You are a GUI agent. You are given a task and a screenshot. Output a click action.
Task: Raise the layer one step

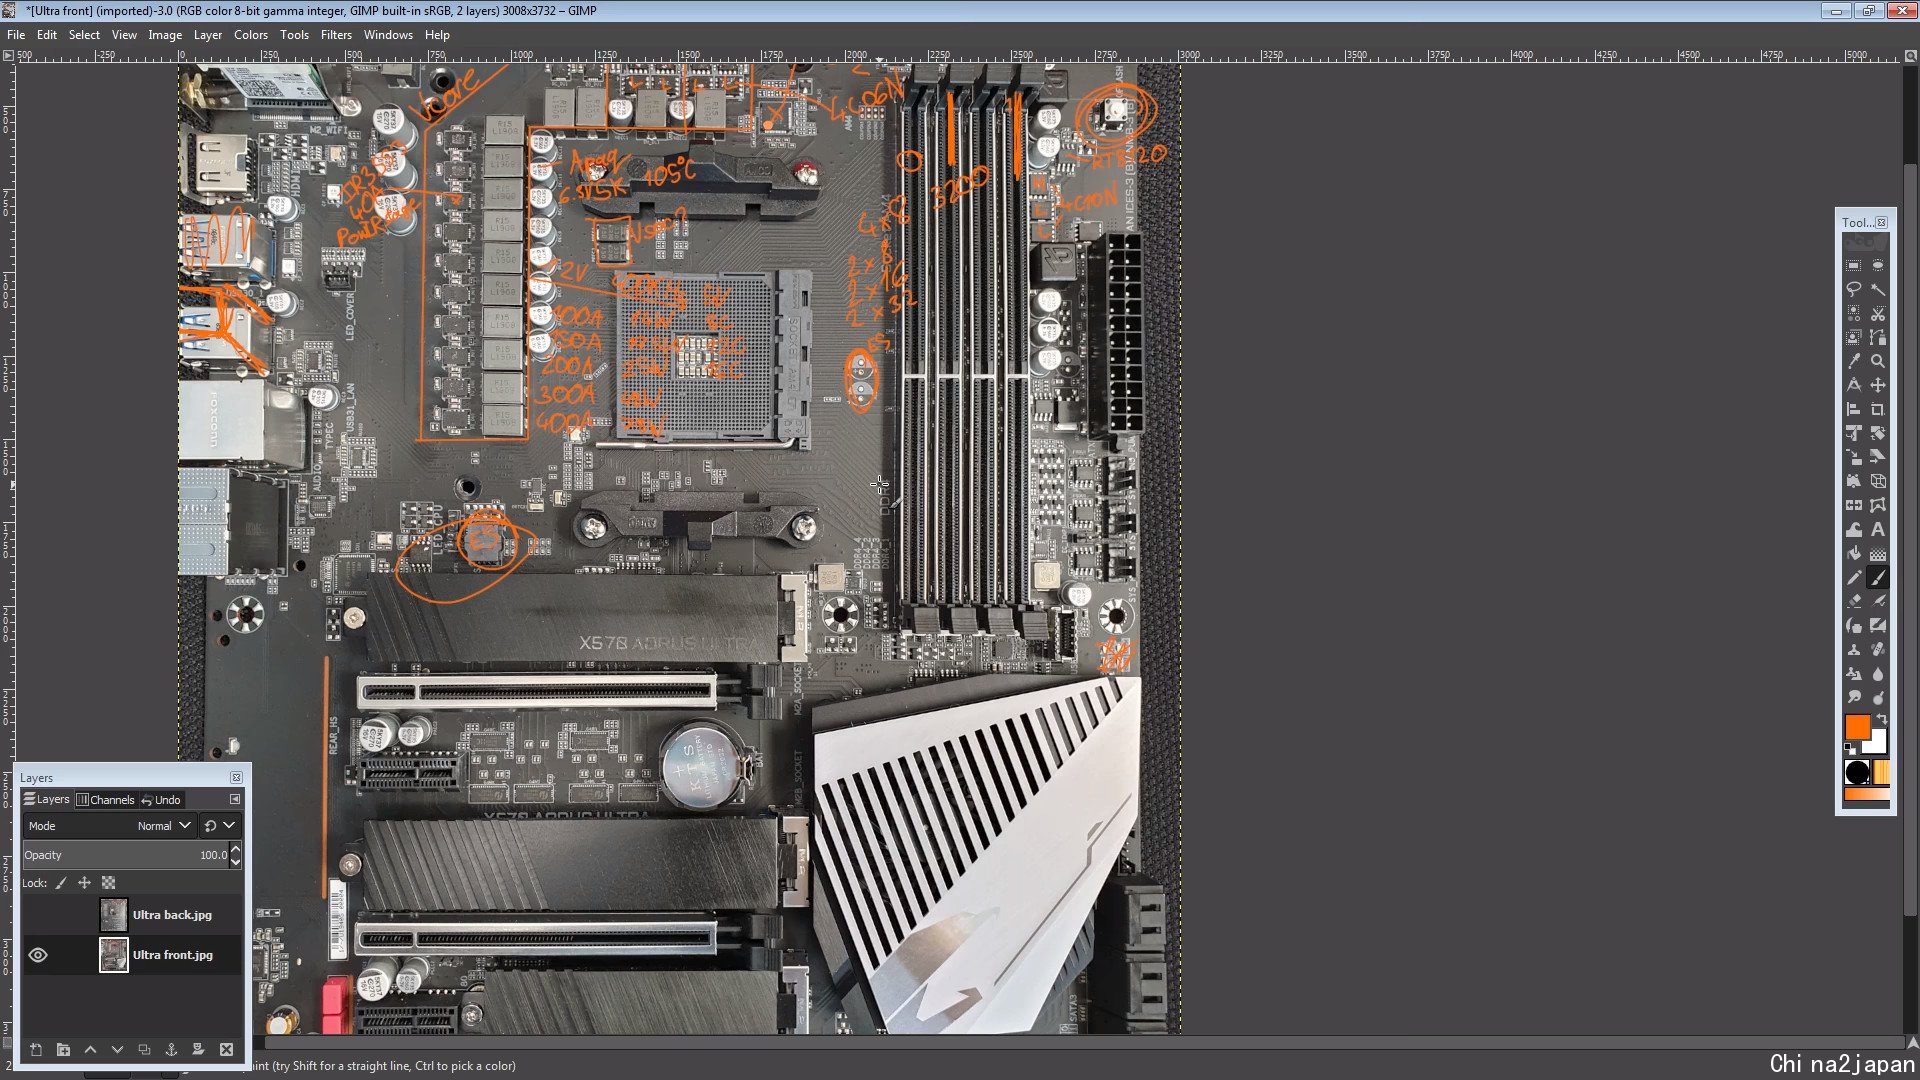coord(90,1049)
